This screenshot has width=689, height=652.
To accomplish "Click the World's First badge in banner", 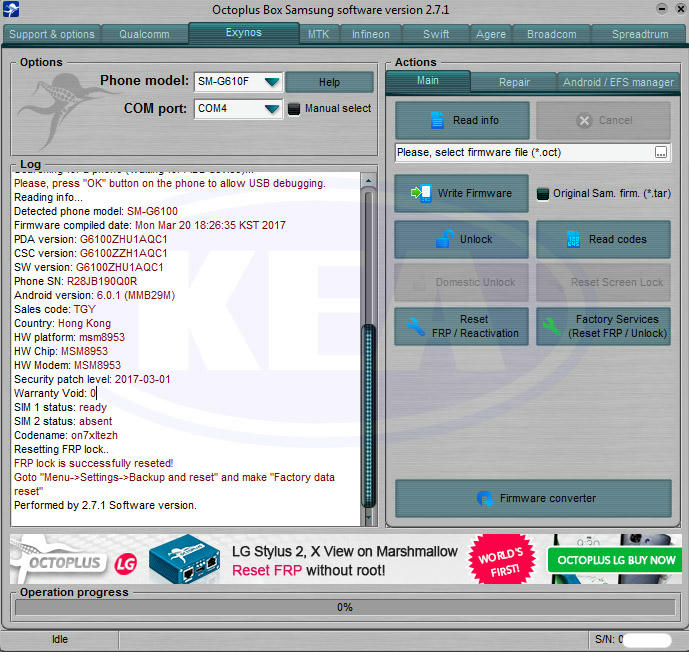I will pyautogui.click(x=502, y=560).
